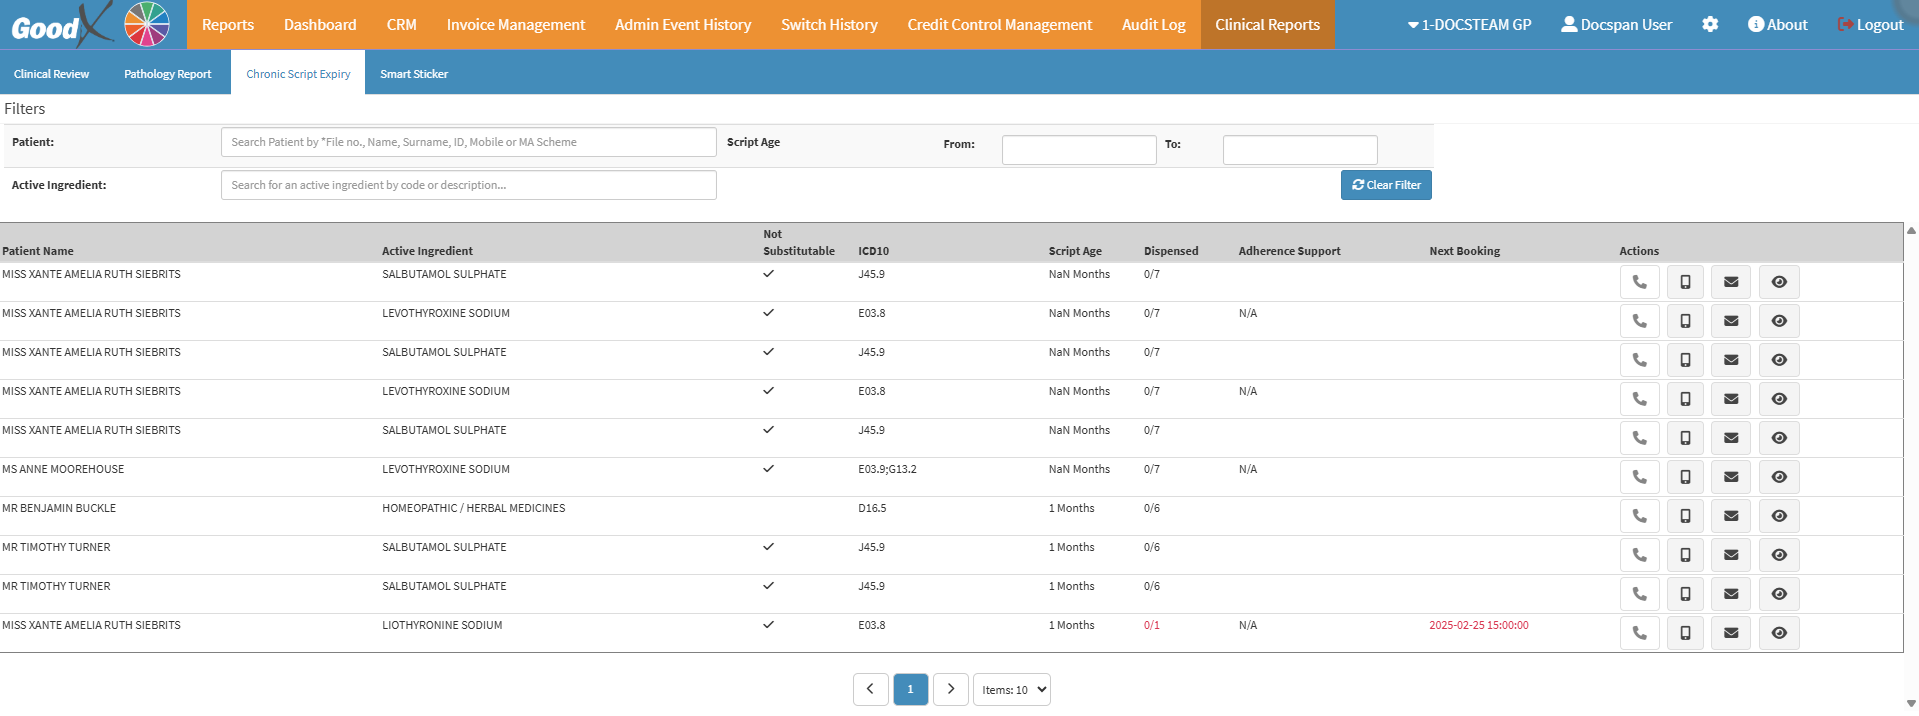Click eye icon in Liothyronine Sodium row
Screen dimensions: 1919x716
coord(1779,633)
